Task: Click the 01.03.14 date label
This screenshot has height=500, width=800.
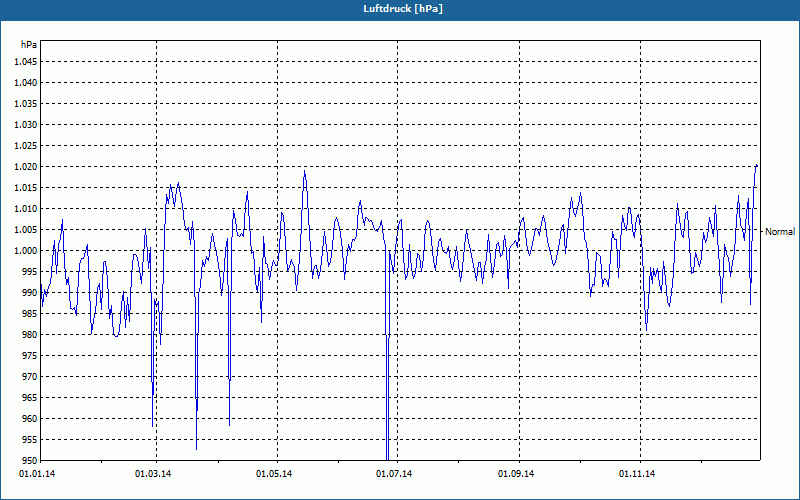Action: click(153, 474)
